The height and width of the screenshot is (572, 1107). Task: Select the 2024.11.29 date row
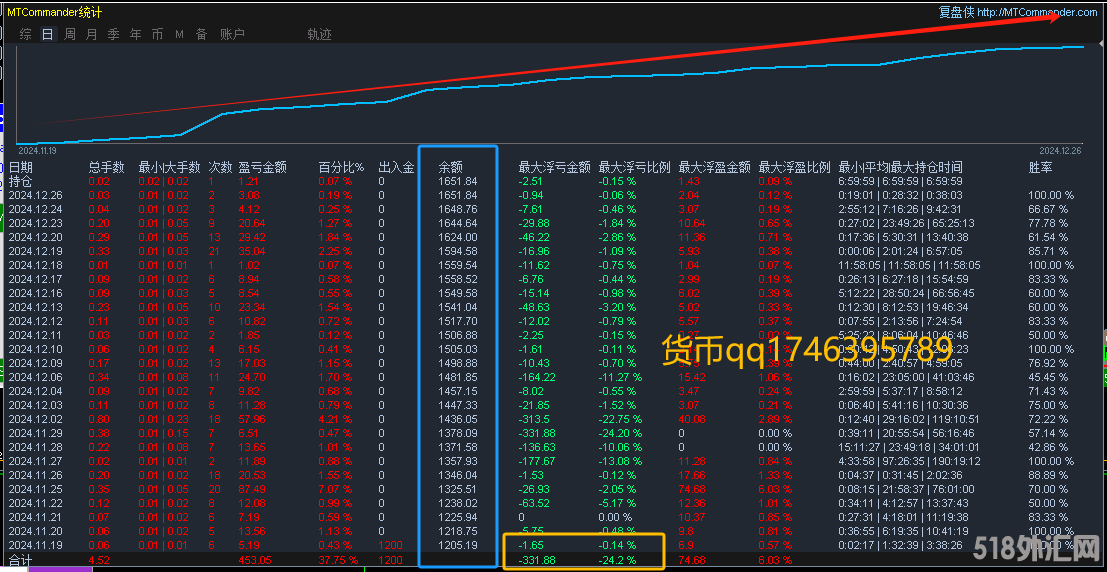pos(36,433)
